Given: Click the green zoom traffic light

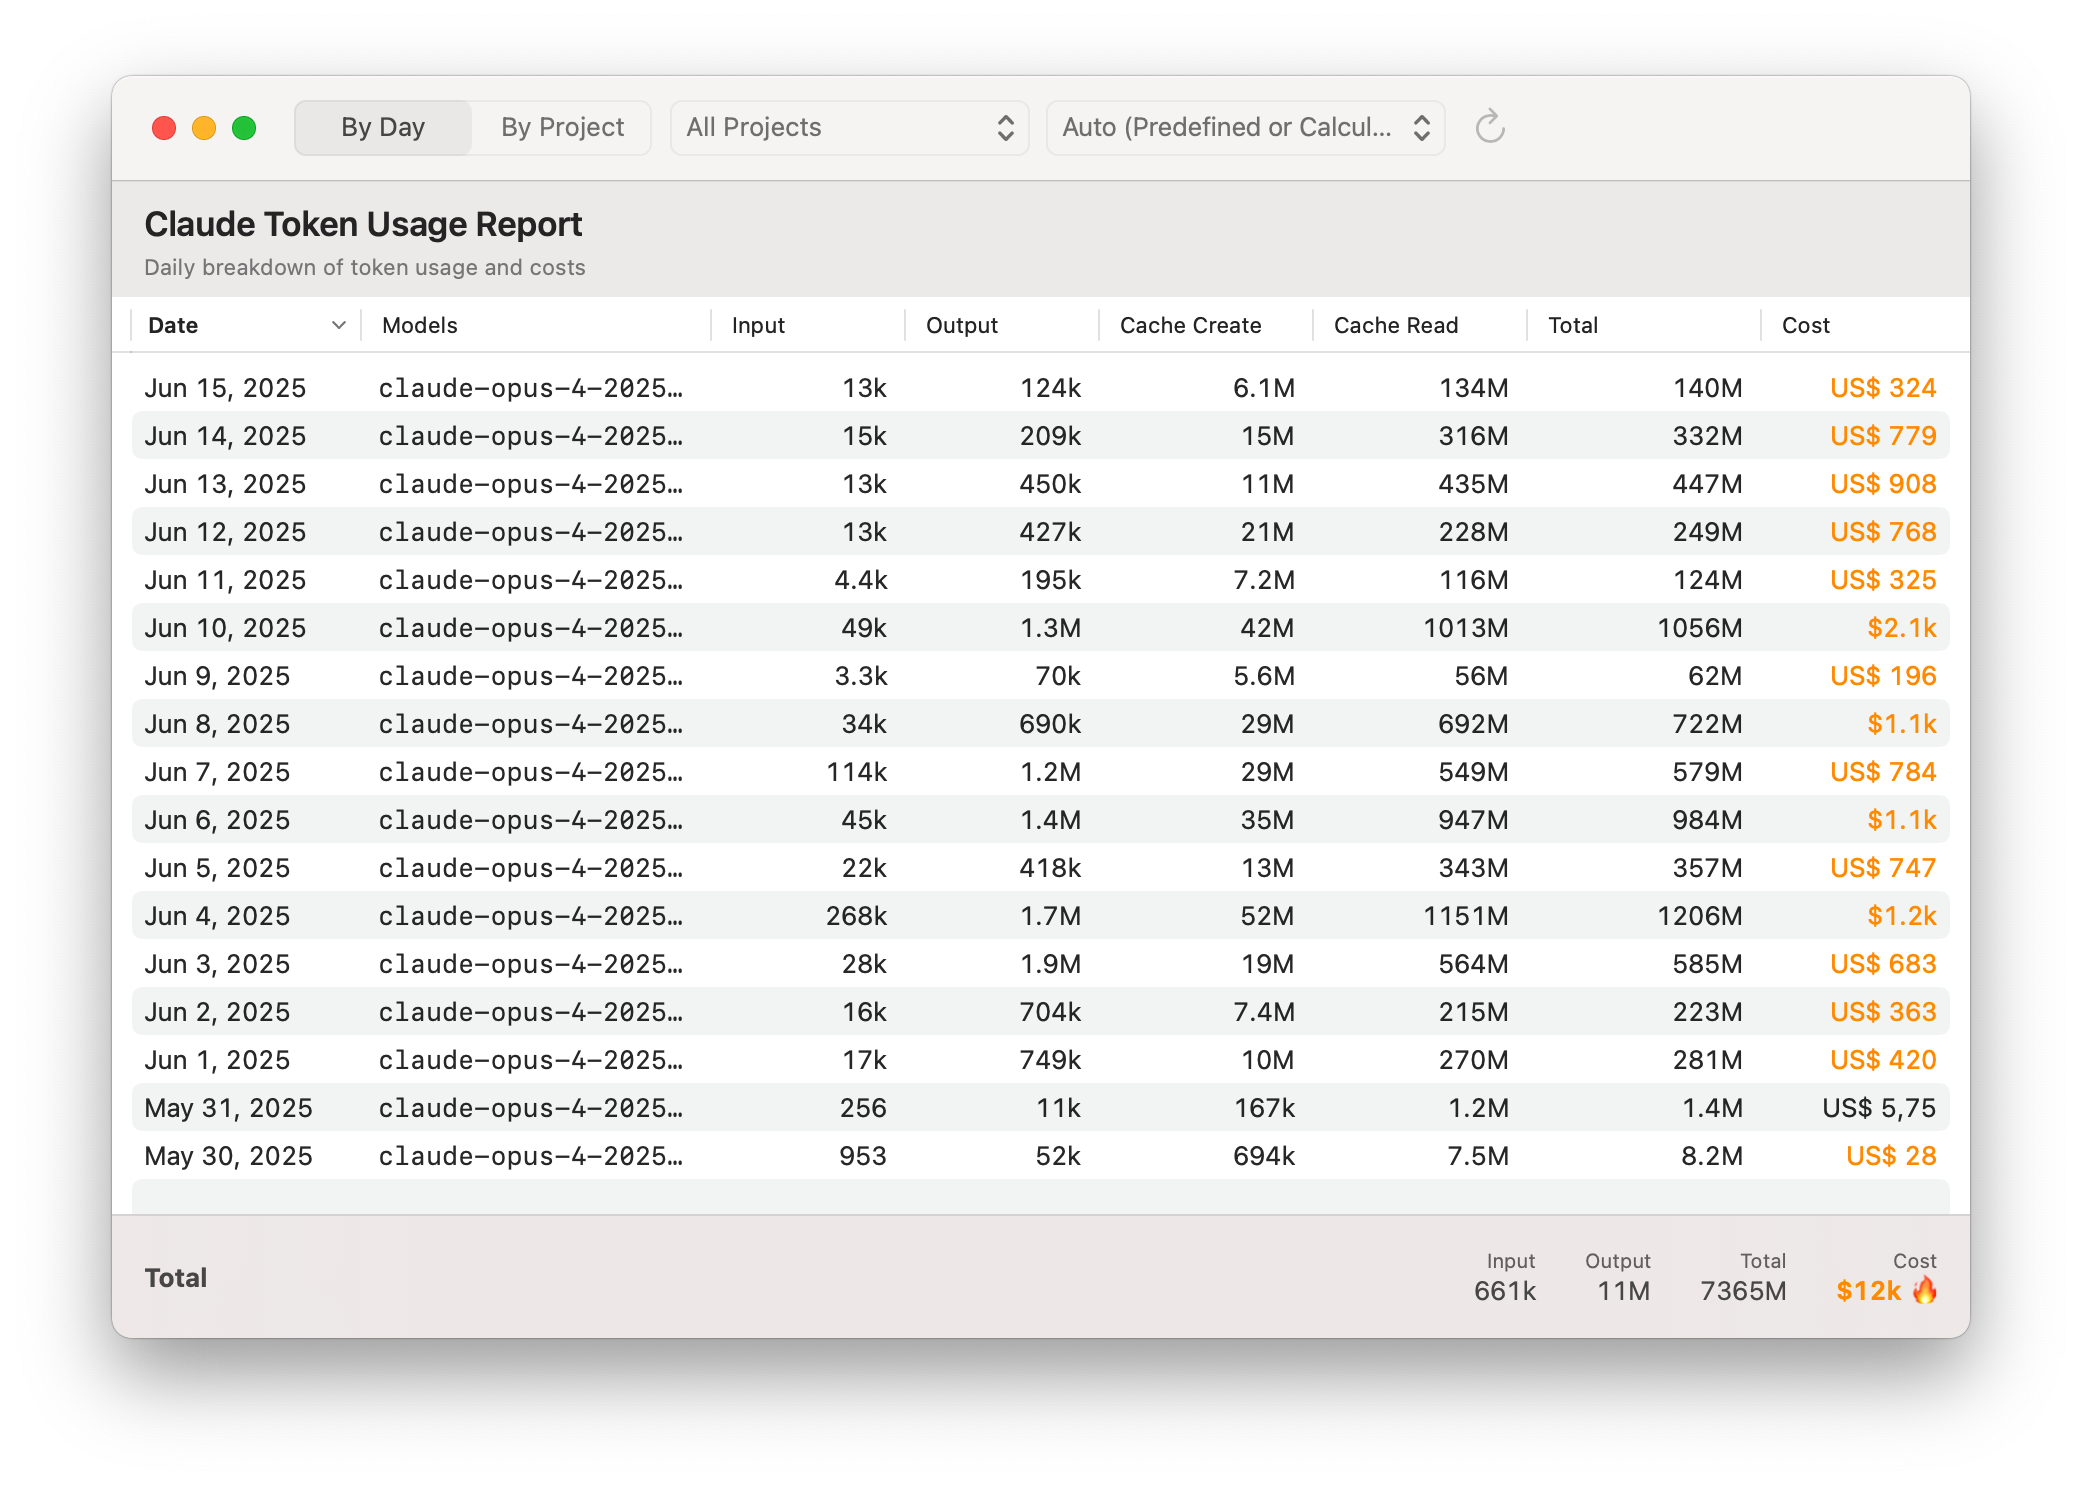Looking at the screenshot, I should point(243,128).
